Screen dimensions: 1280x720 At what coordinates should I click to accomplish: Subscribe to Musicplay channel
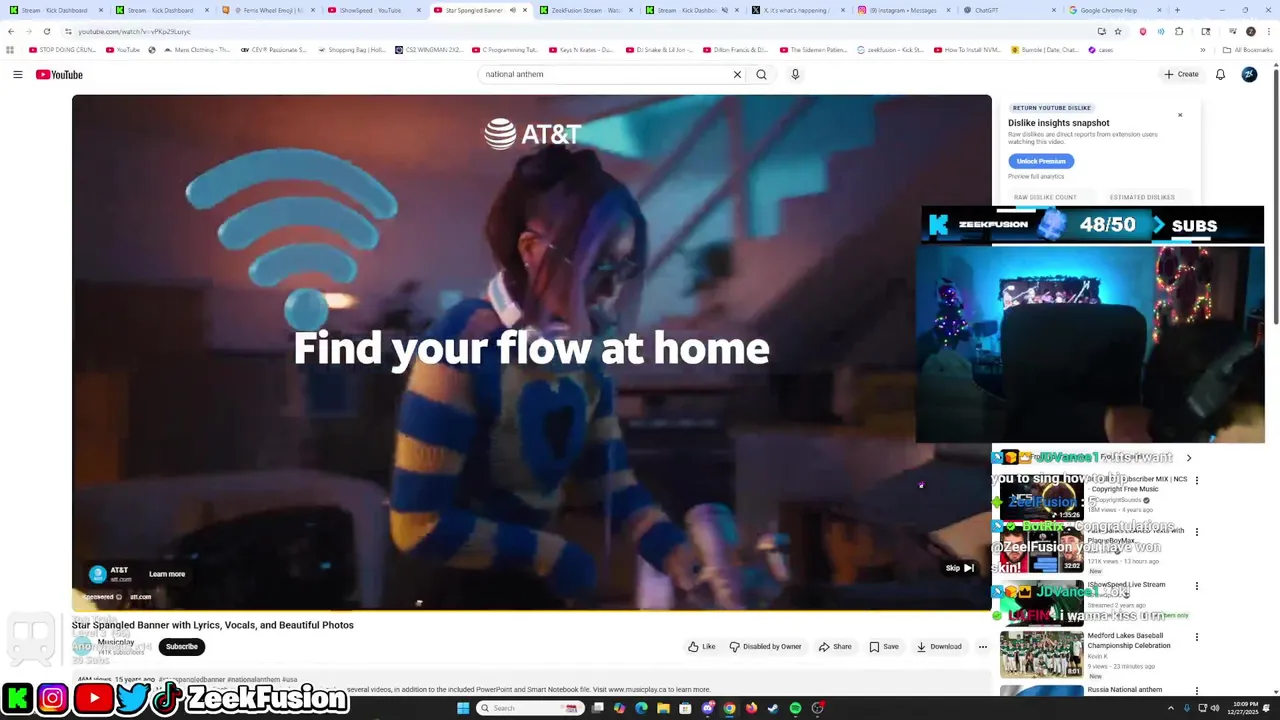coord(182,647)
